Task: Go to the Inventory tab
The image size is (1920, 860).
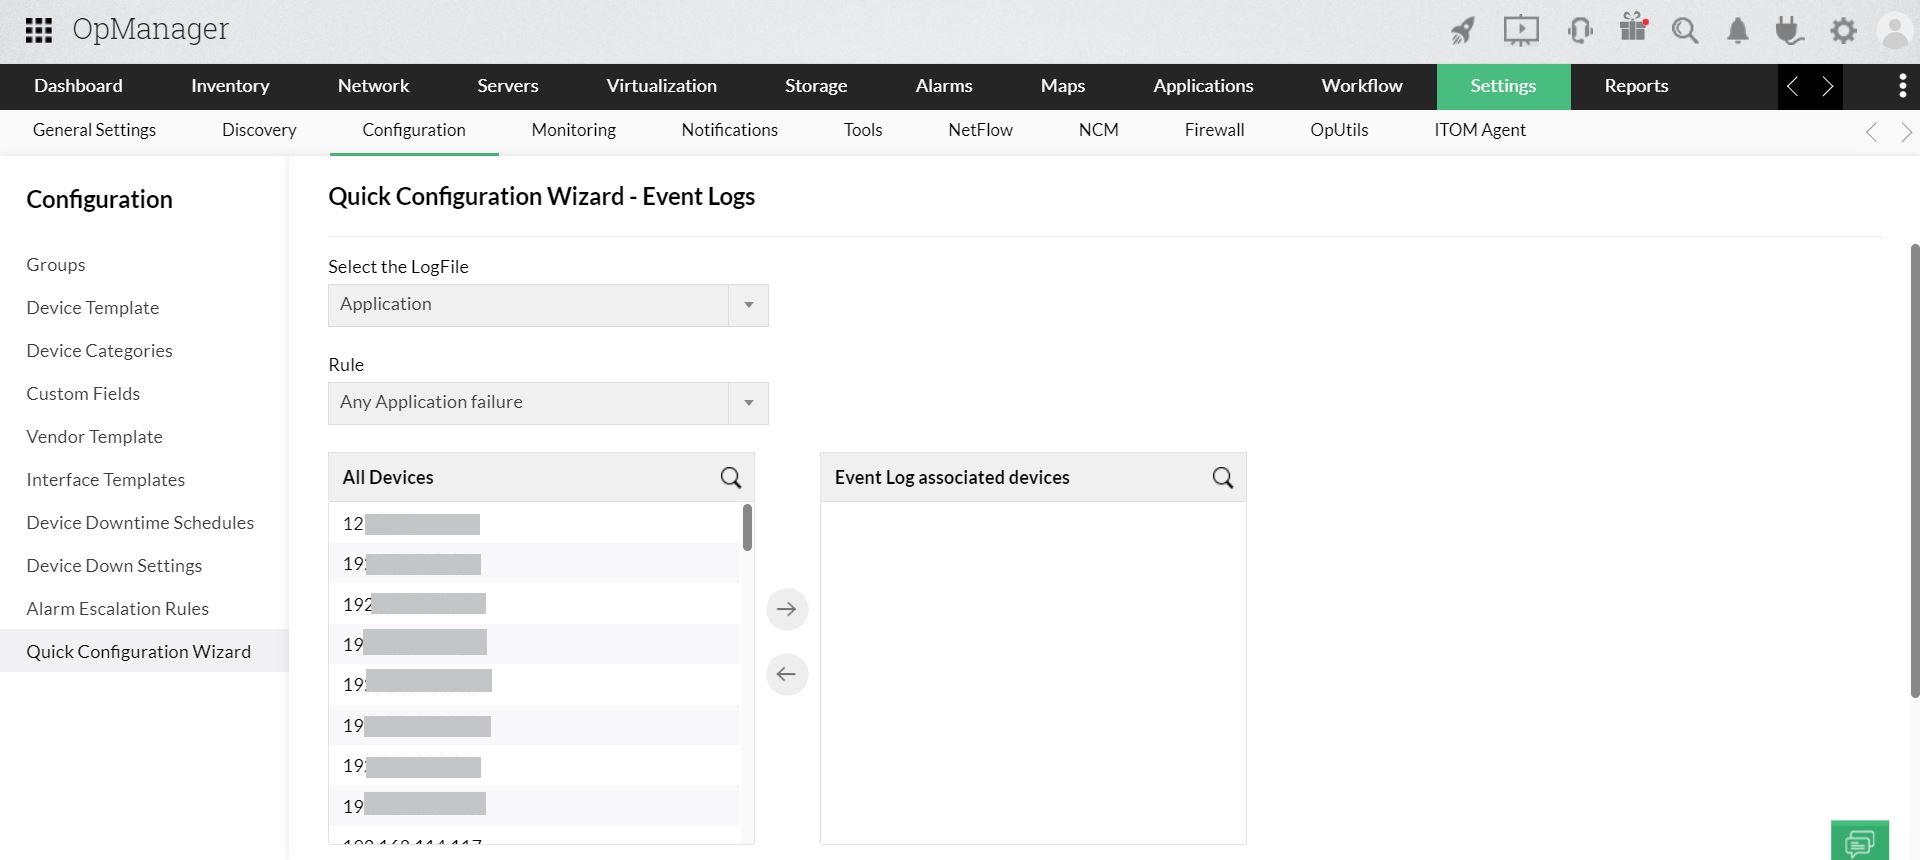Action: click(230, 86)
